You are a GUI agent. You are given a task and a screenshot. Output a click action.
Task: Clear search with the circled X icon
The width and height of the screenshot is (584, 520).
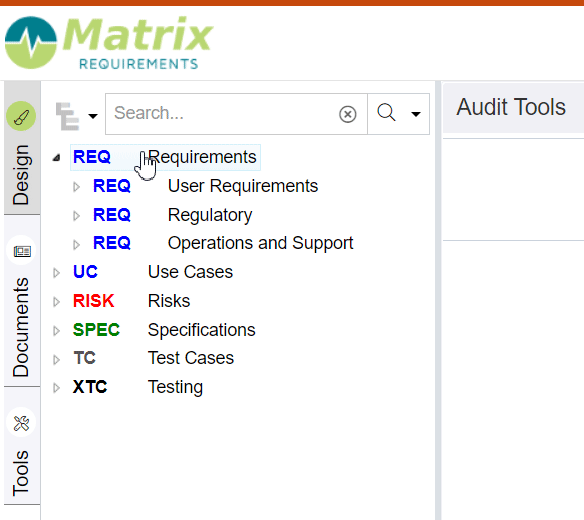(x=347, y=114)
